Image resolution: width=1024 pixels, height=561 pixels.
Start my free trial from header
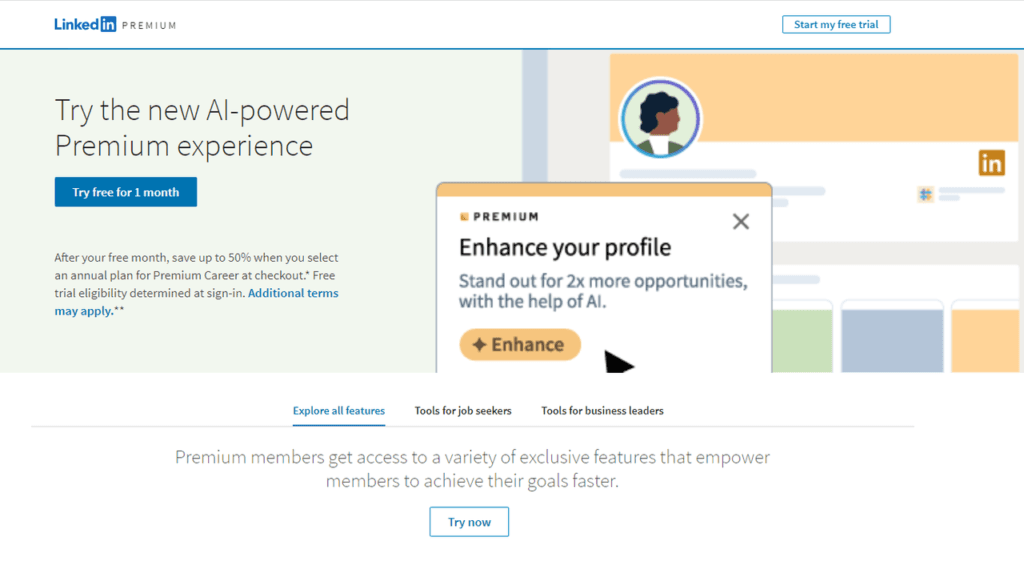click(x=836, y=25)
